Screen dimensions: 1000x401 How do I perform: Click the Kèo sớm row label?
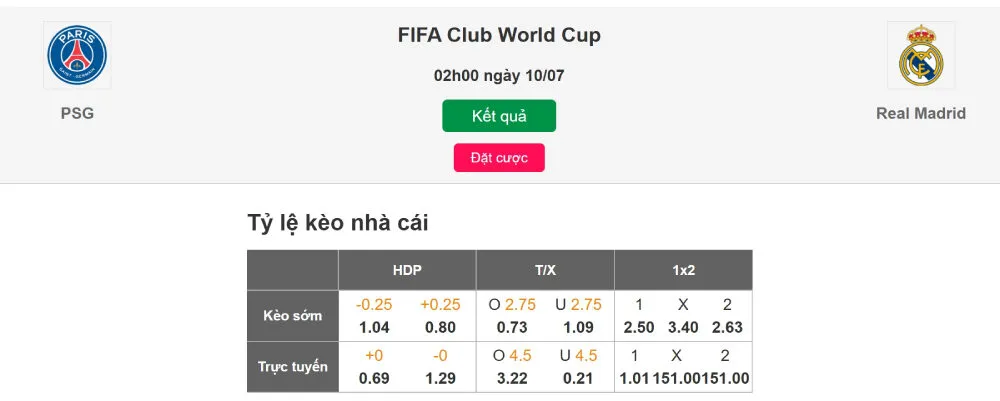click(292, 316)
